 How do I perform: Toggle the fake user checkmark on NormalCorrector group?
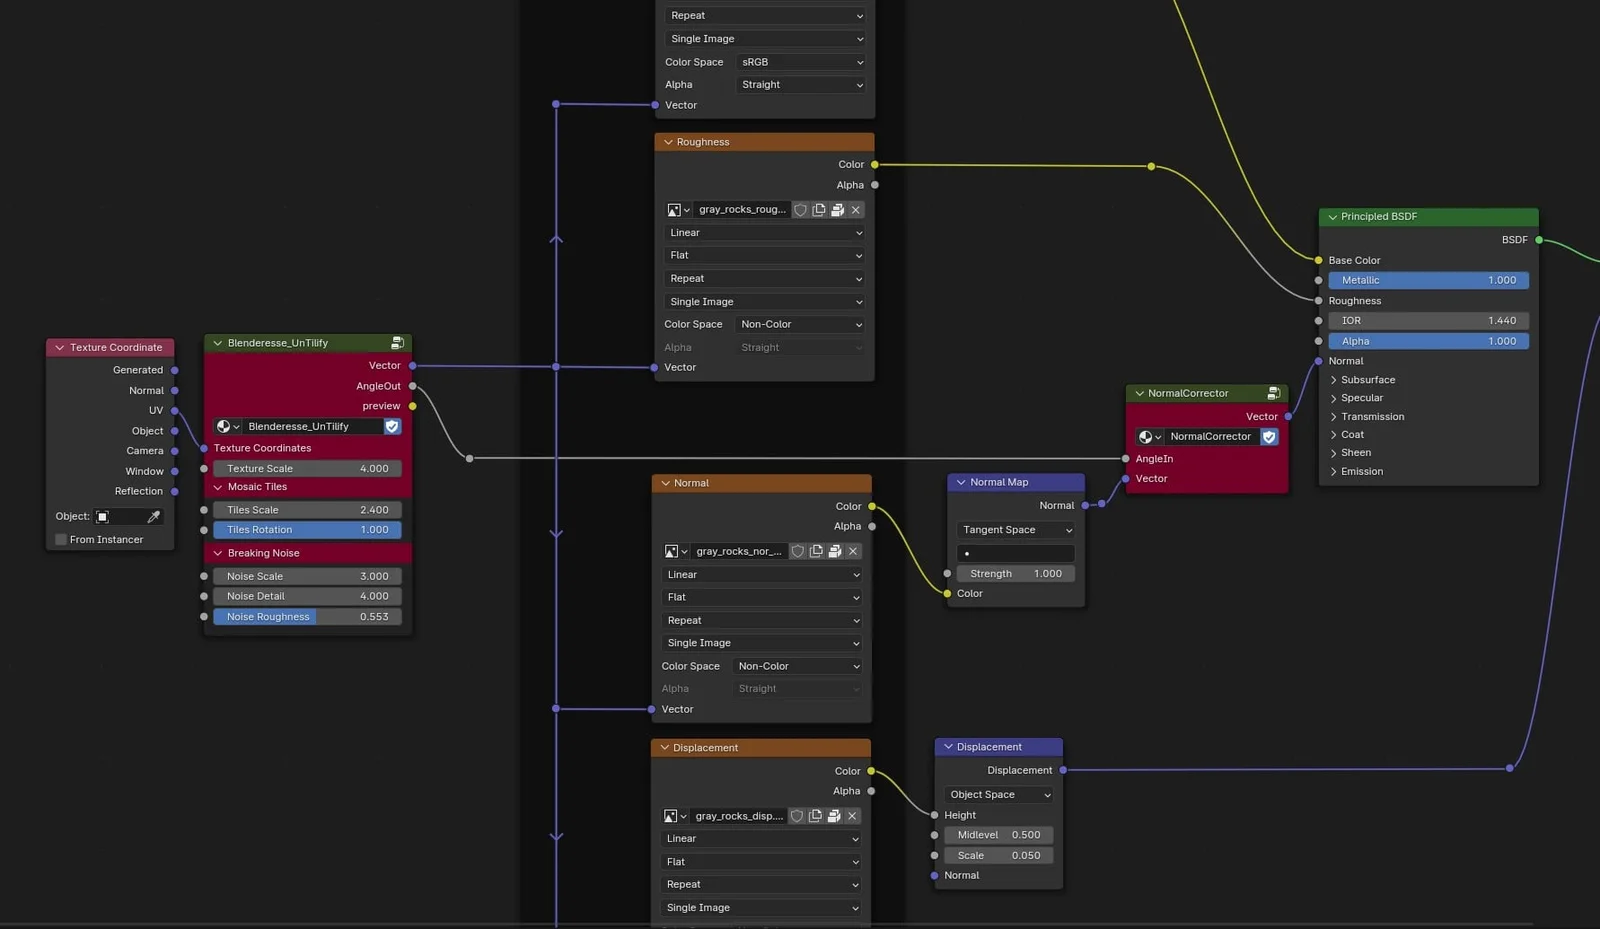1269,436
